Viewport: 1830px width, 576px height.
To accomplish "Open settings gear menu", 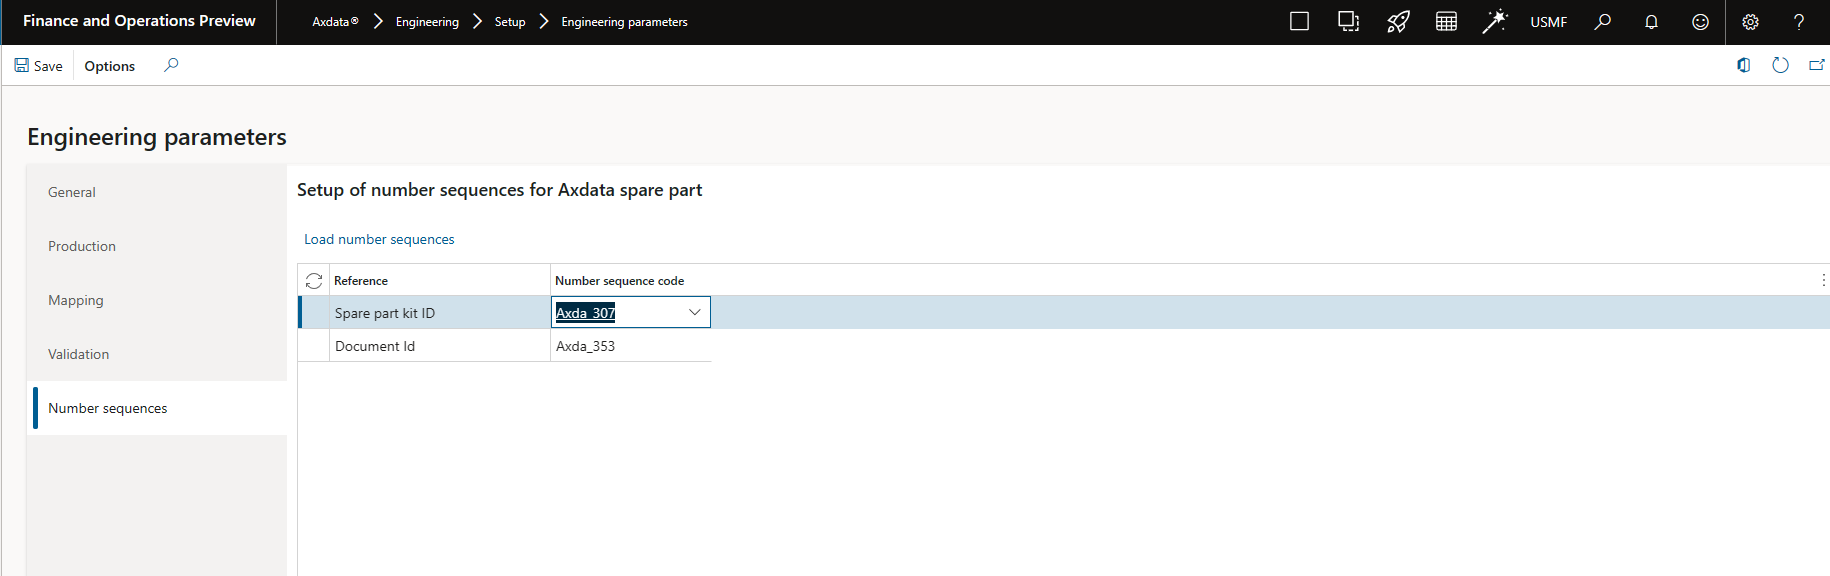I will 1750,22.
